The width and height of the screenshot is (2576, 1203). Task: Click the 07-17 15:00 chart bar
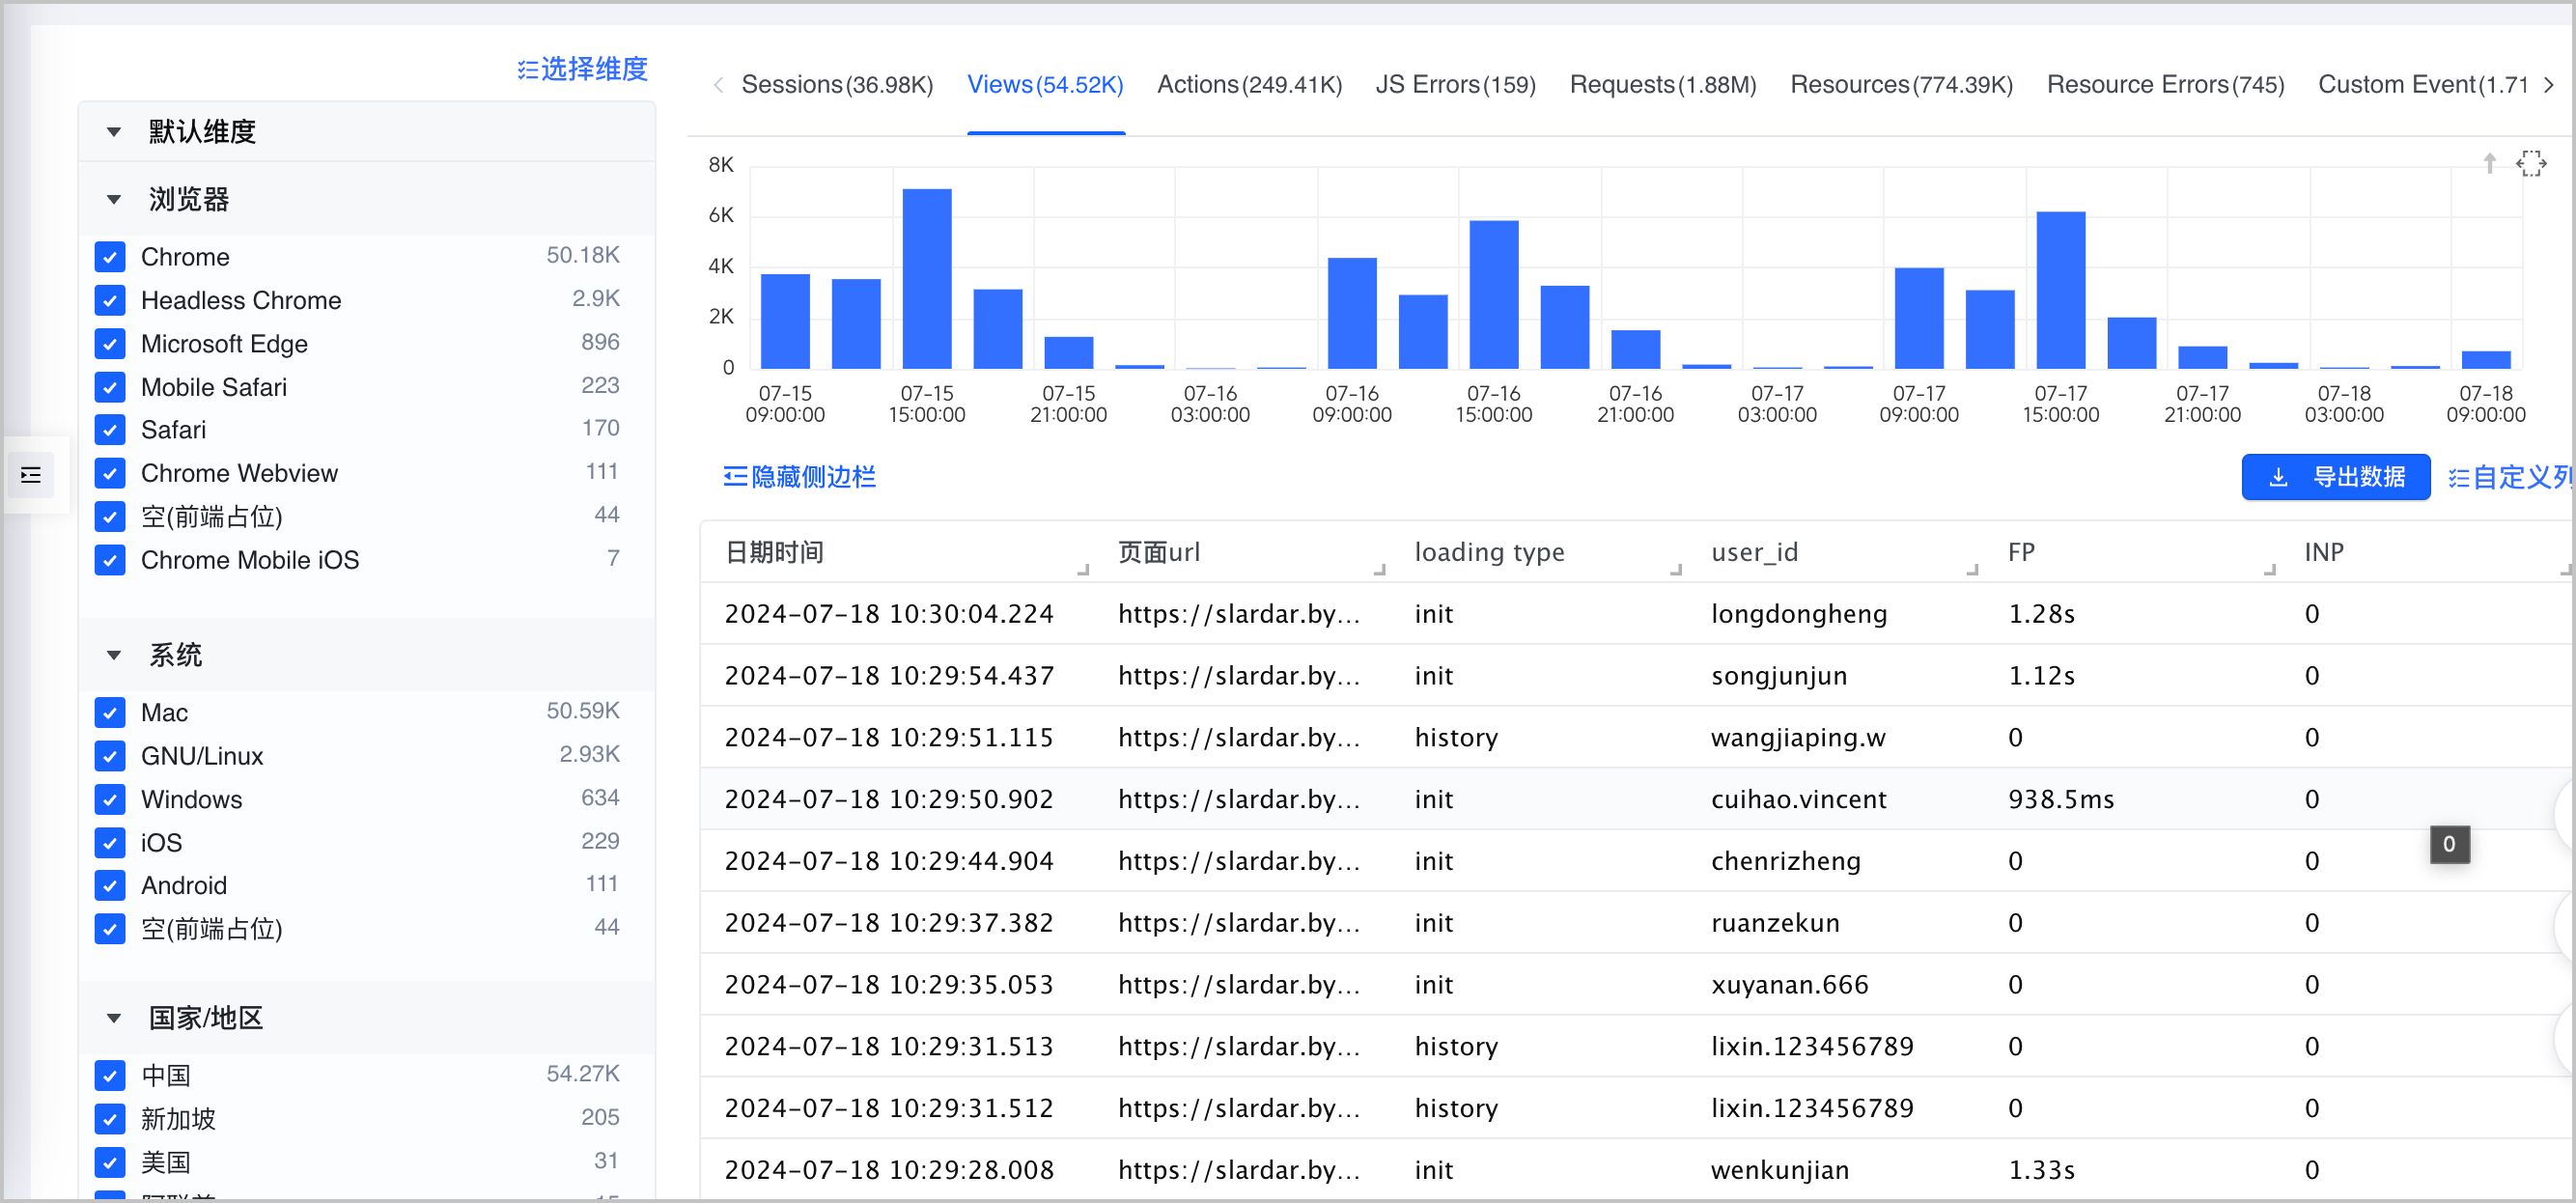(2061, 290)
